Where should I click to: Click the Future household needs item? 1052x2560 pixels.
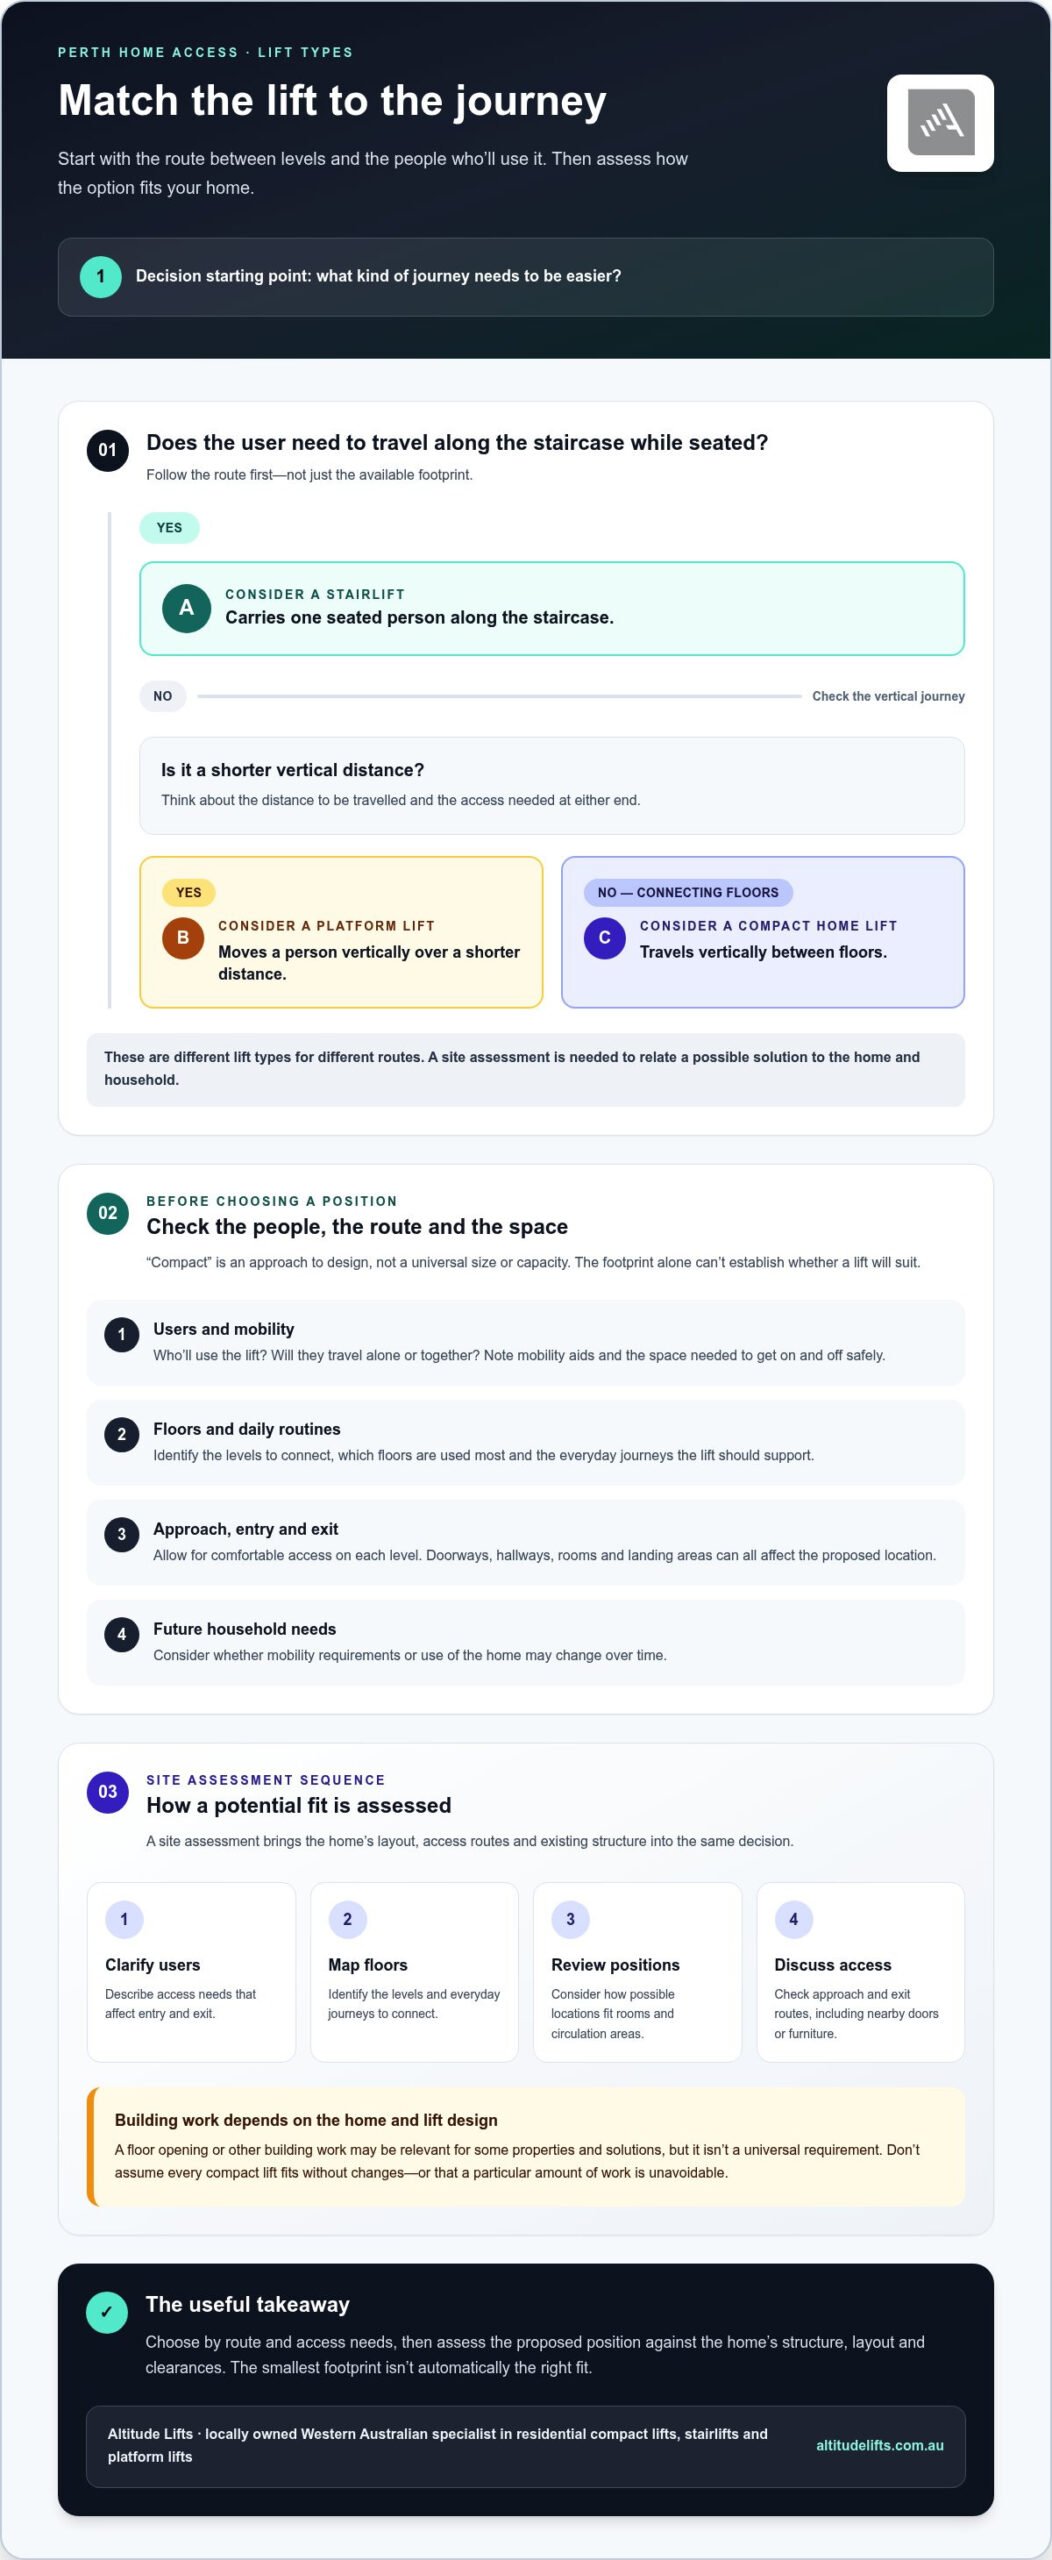526,1642
